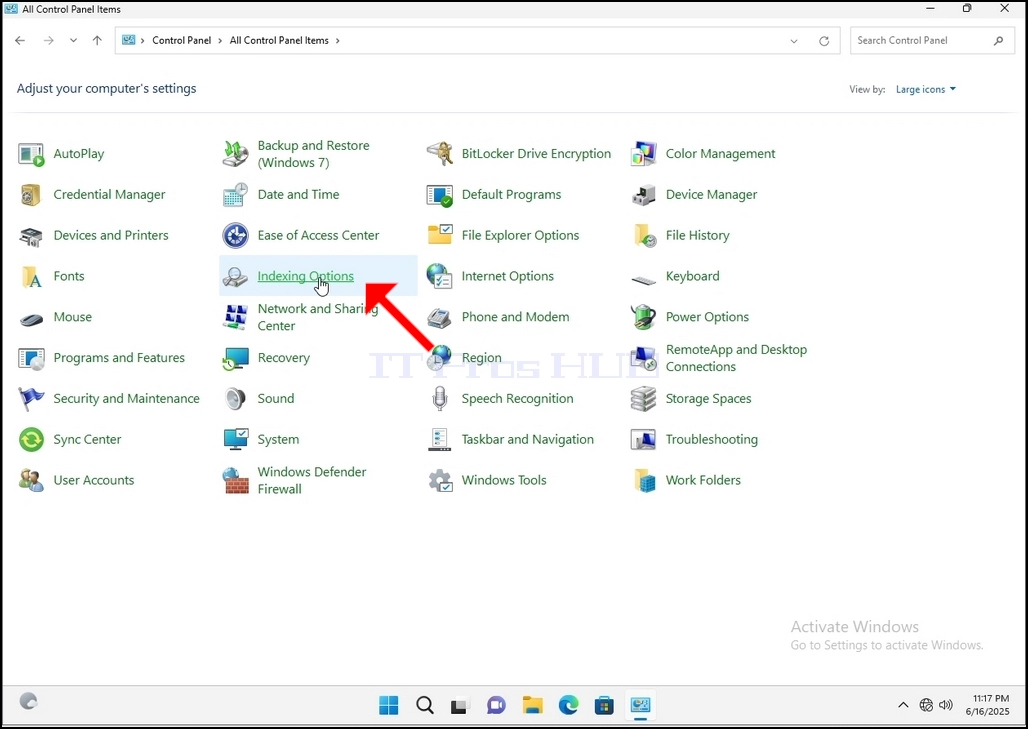Open the Windows Defender Firewall icon
The height and width of the screenshot is (729, 1028).
[235, 481]
